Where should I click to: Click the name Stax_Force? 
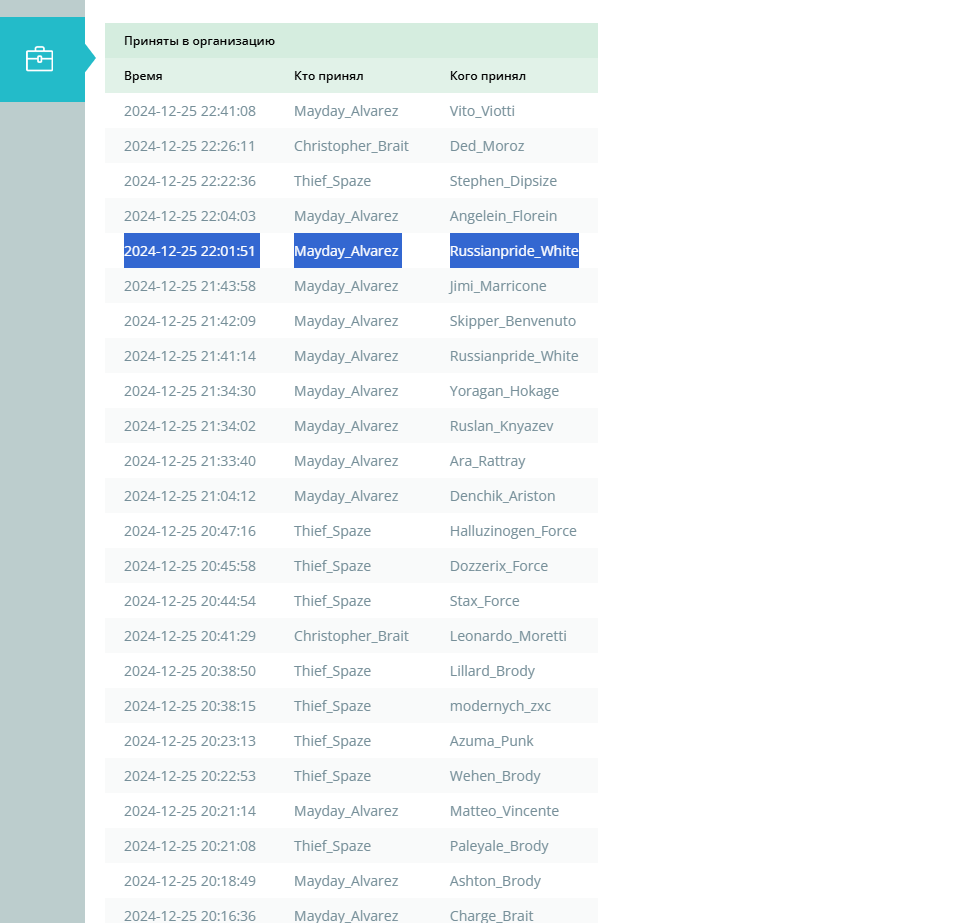484,601
